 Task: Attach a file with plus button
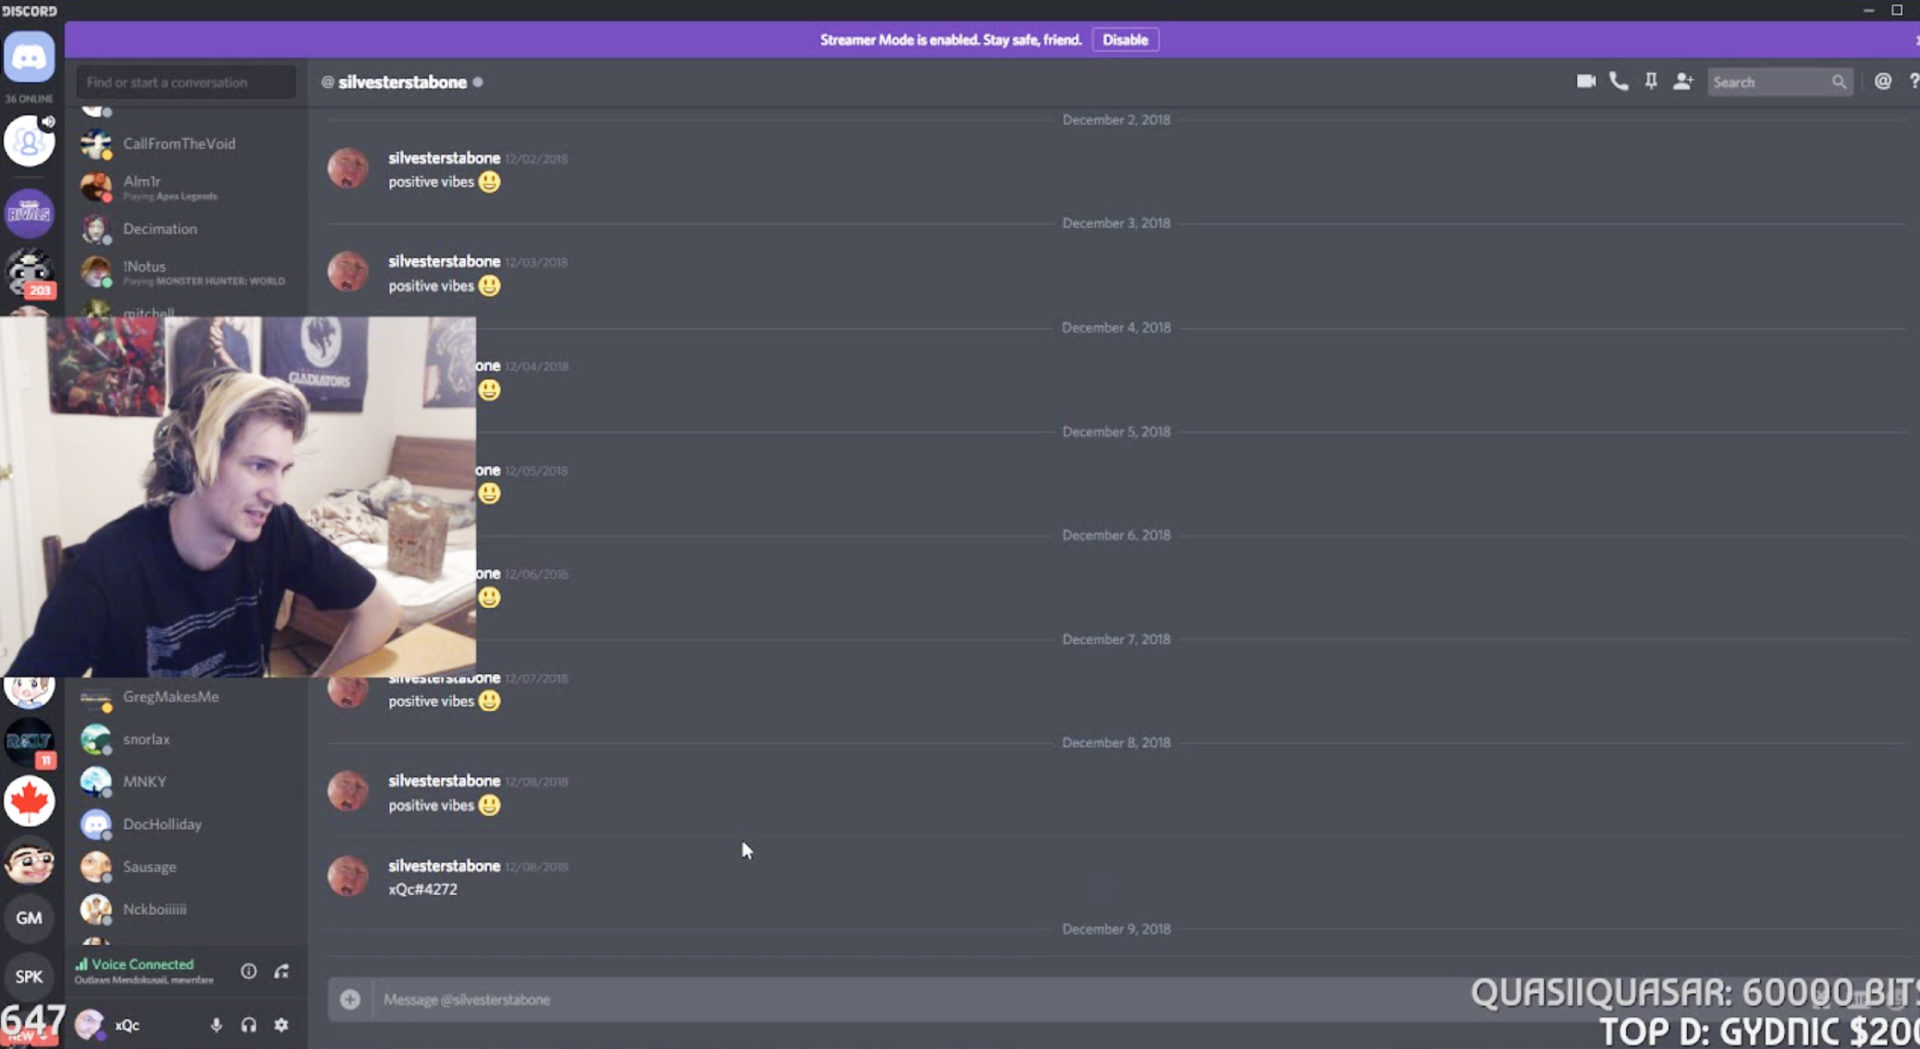click(x=350, y=999)
